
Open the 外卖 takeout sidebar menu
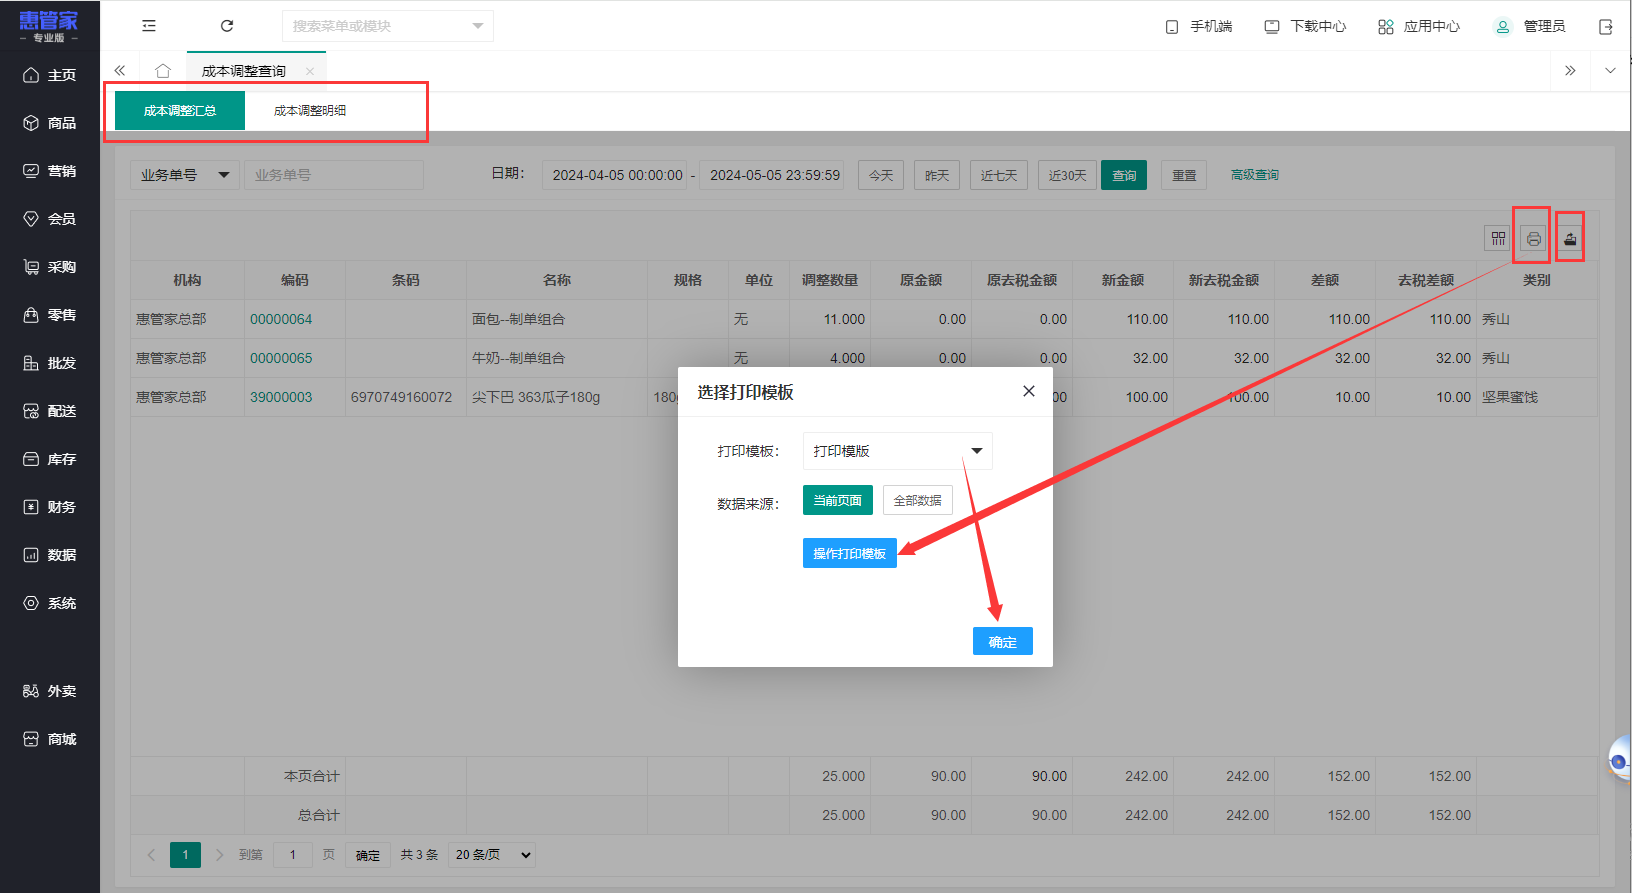[x=50, y=691]
